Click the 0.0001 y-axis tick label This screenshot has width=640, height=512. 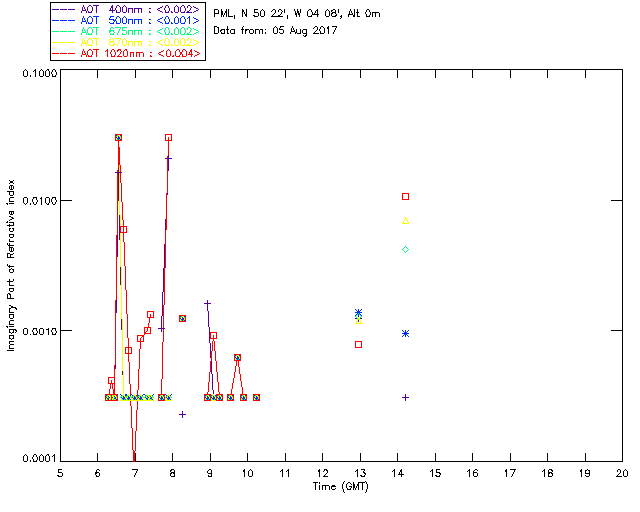tap(40, 459)
